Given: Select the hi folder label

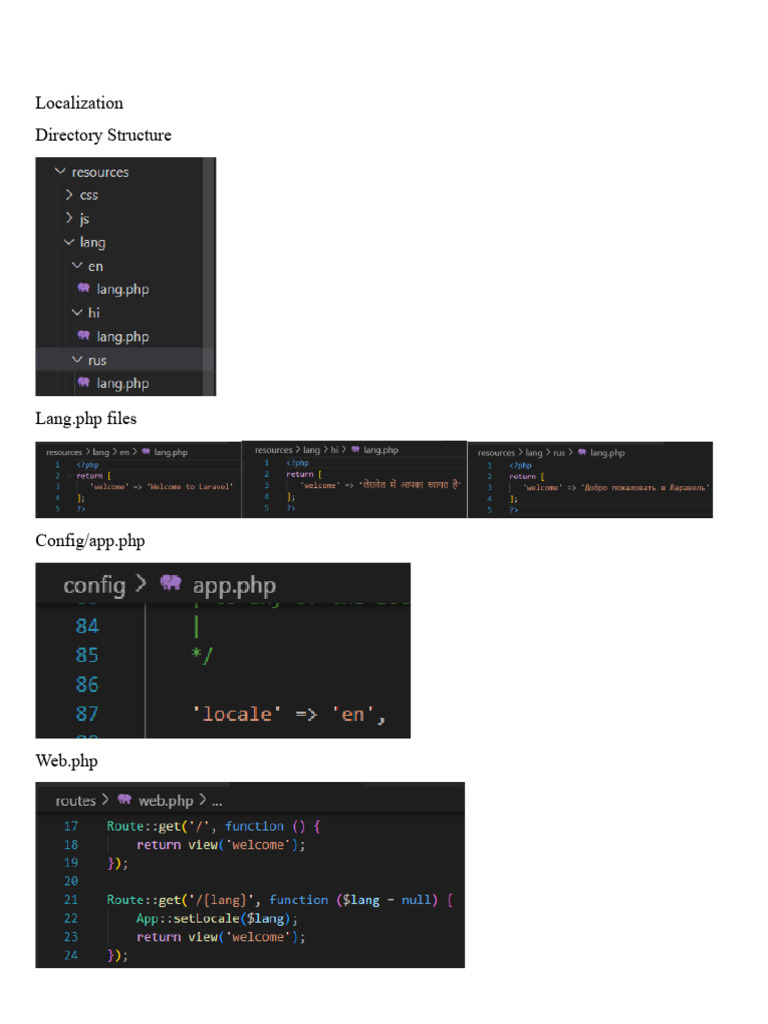Looking at the screenshot, I should (x=94, y=313).
